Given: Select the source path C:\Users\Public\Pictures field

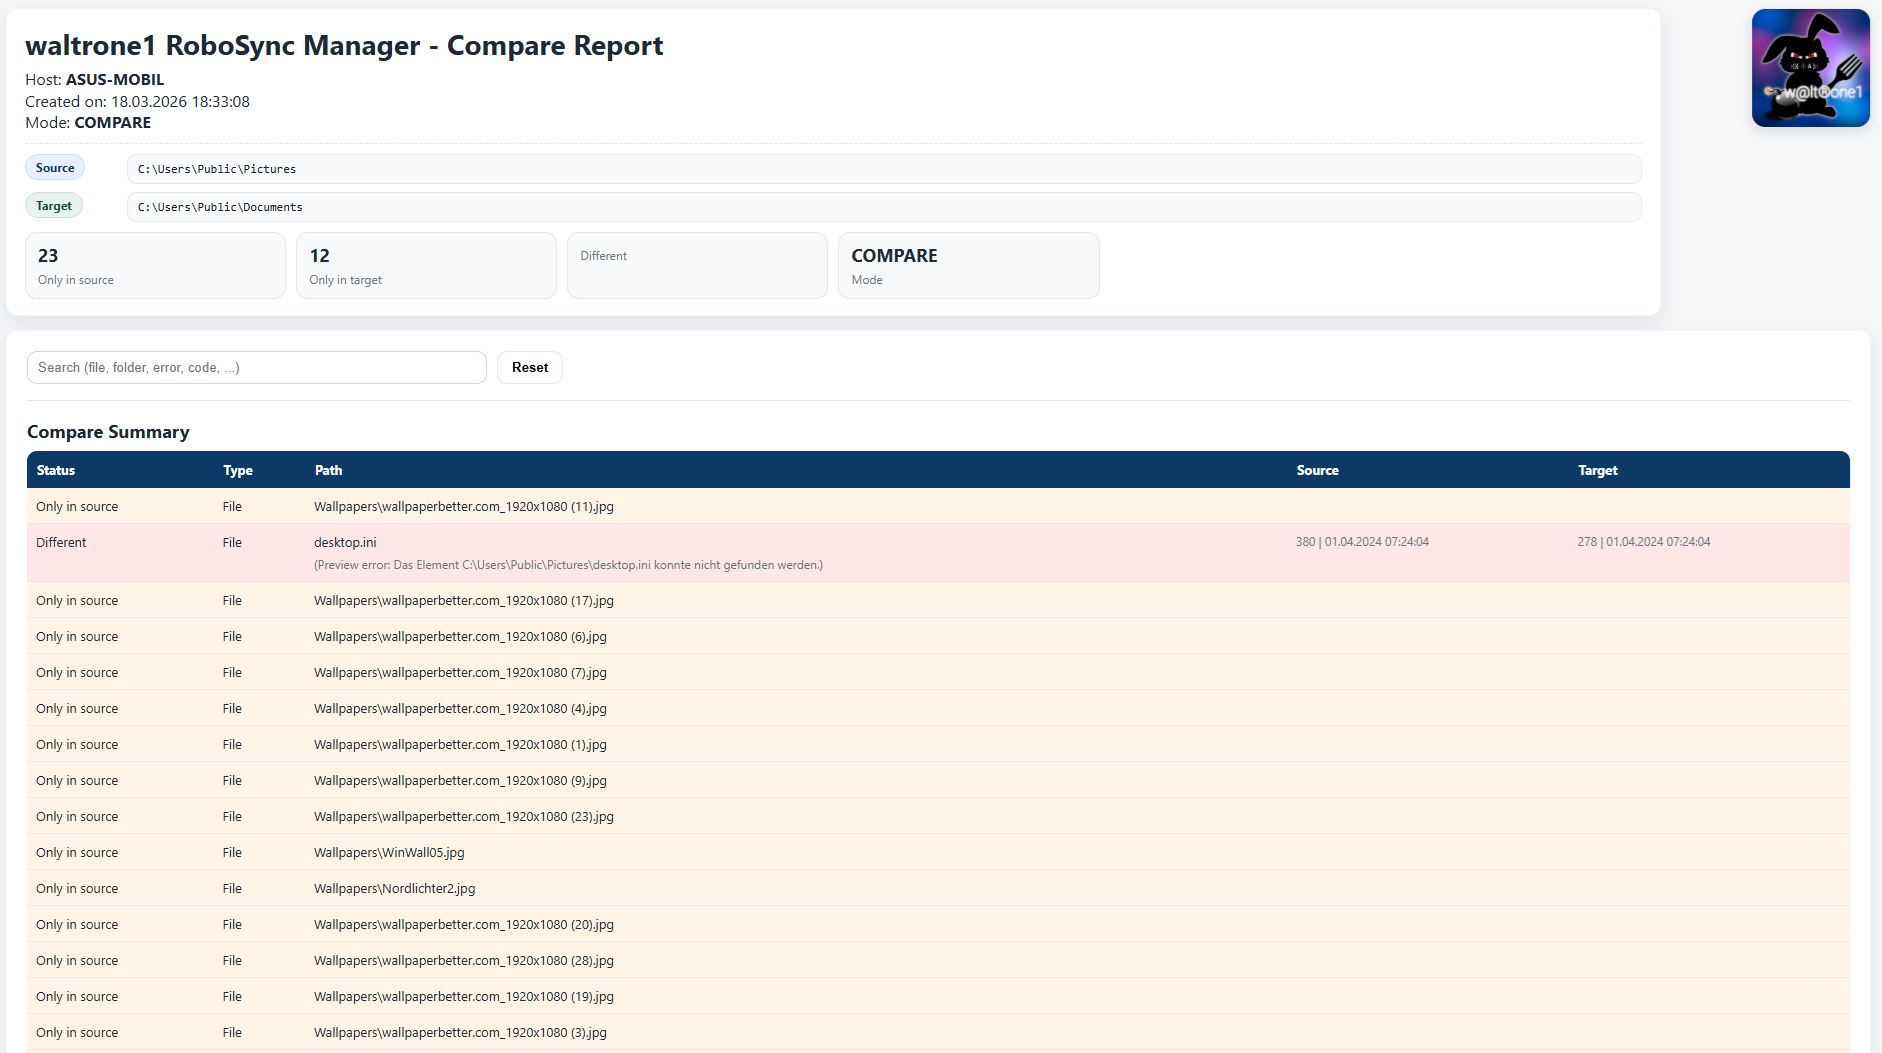Looking at the screenshot, I should [883, 169].
